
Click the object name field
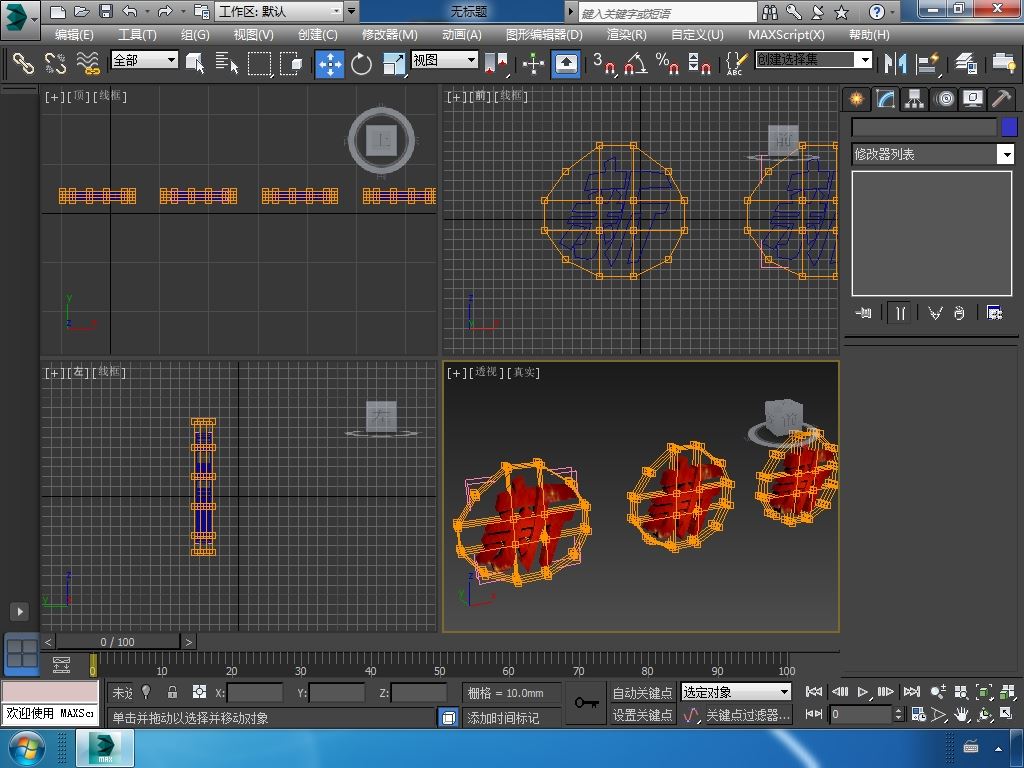pos(925,127)
